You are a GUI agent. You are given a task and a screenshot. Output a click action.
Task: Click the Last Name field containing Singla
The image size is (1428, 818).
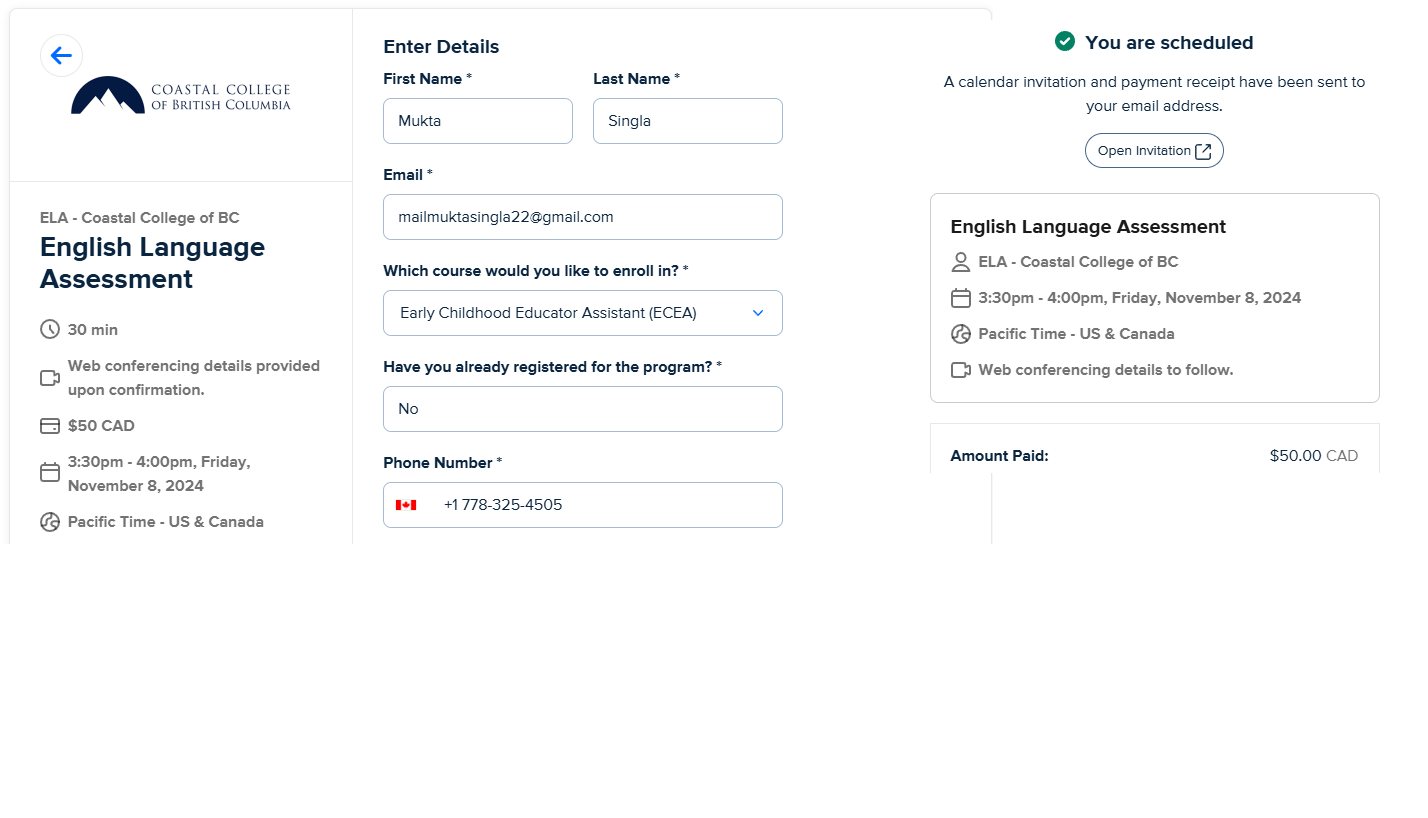[x=688, y=121]
